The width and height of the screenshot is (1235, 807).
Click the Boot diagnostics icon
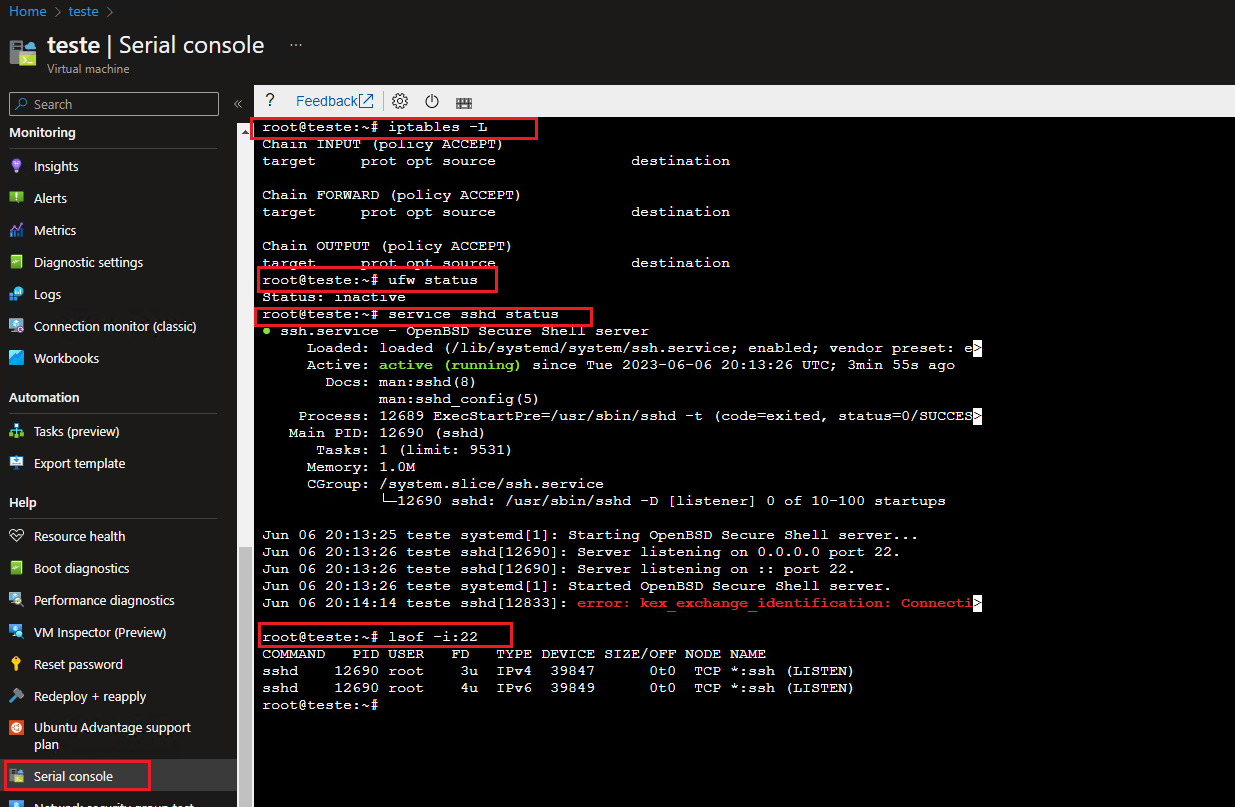point(16,568)
